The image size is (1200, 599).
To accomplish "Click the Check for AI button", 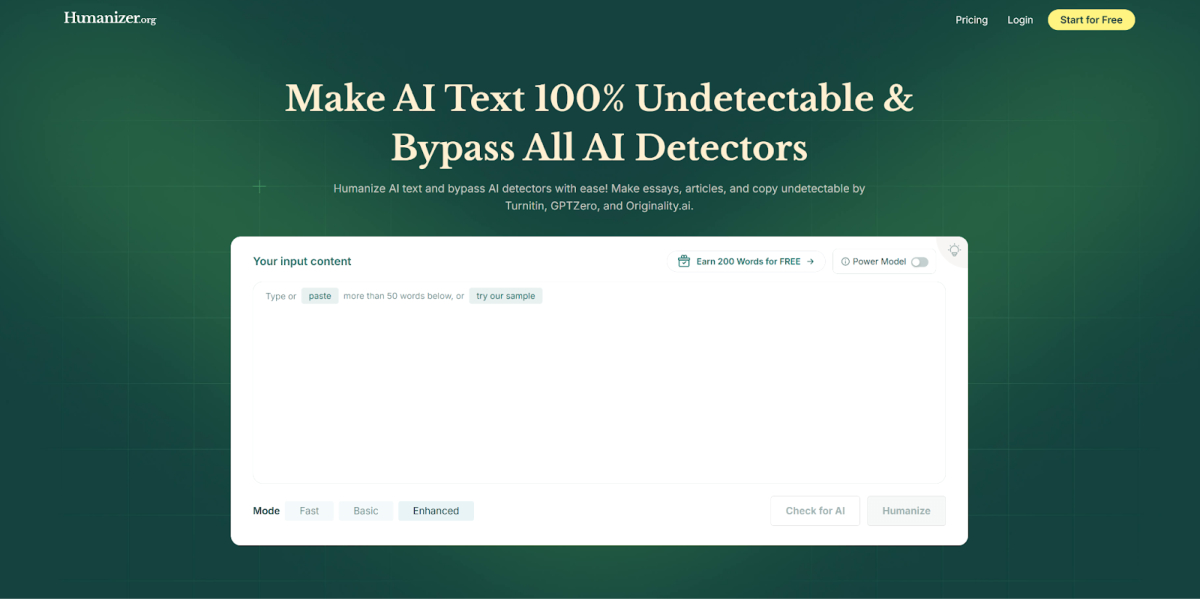I will (x=815, y=511).
